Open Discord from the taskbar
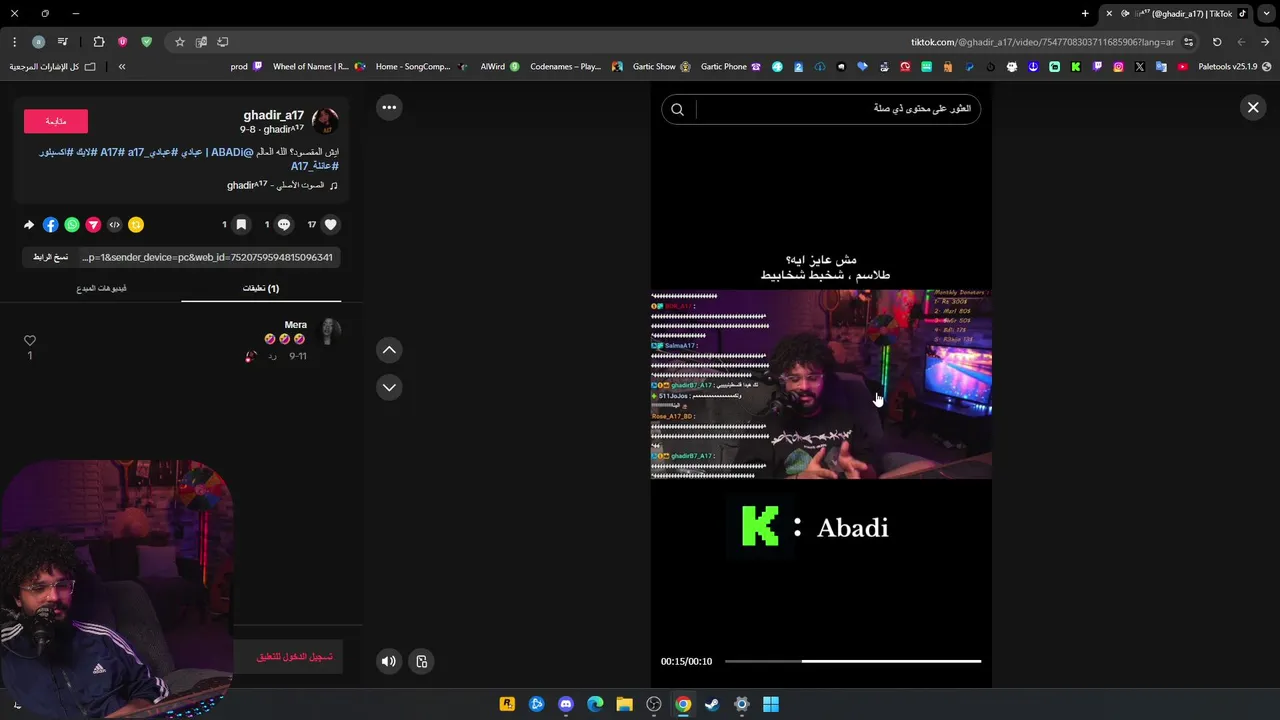Image resolution: width=1280 pixels, height=720 pixels. (566, 704)
